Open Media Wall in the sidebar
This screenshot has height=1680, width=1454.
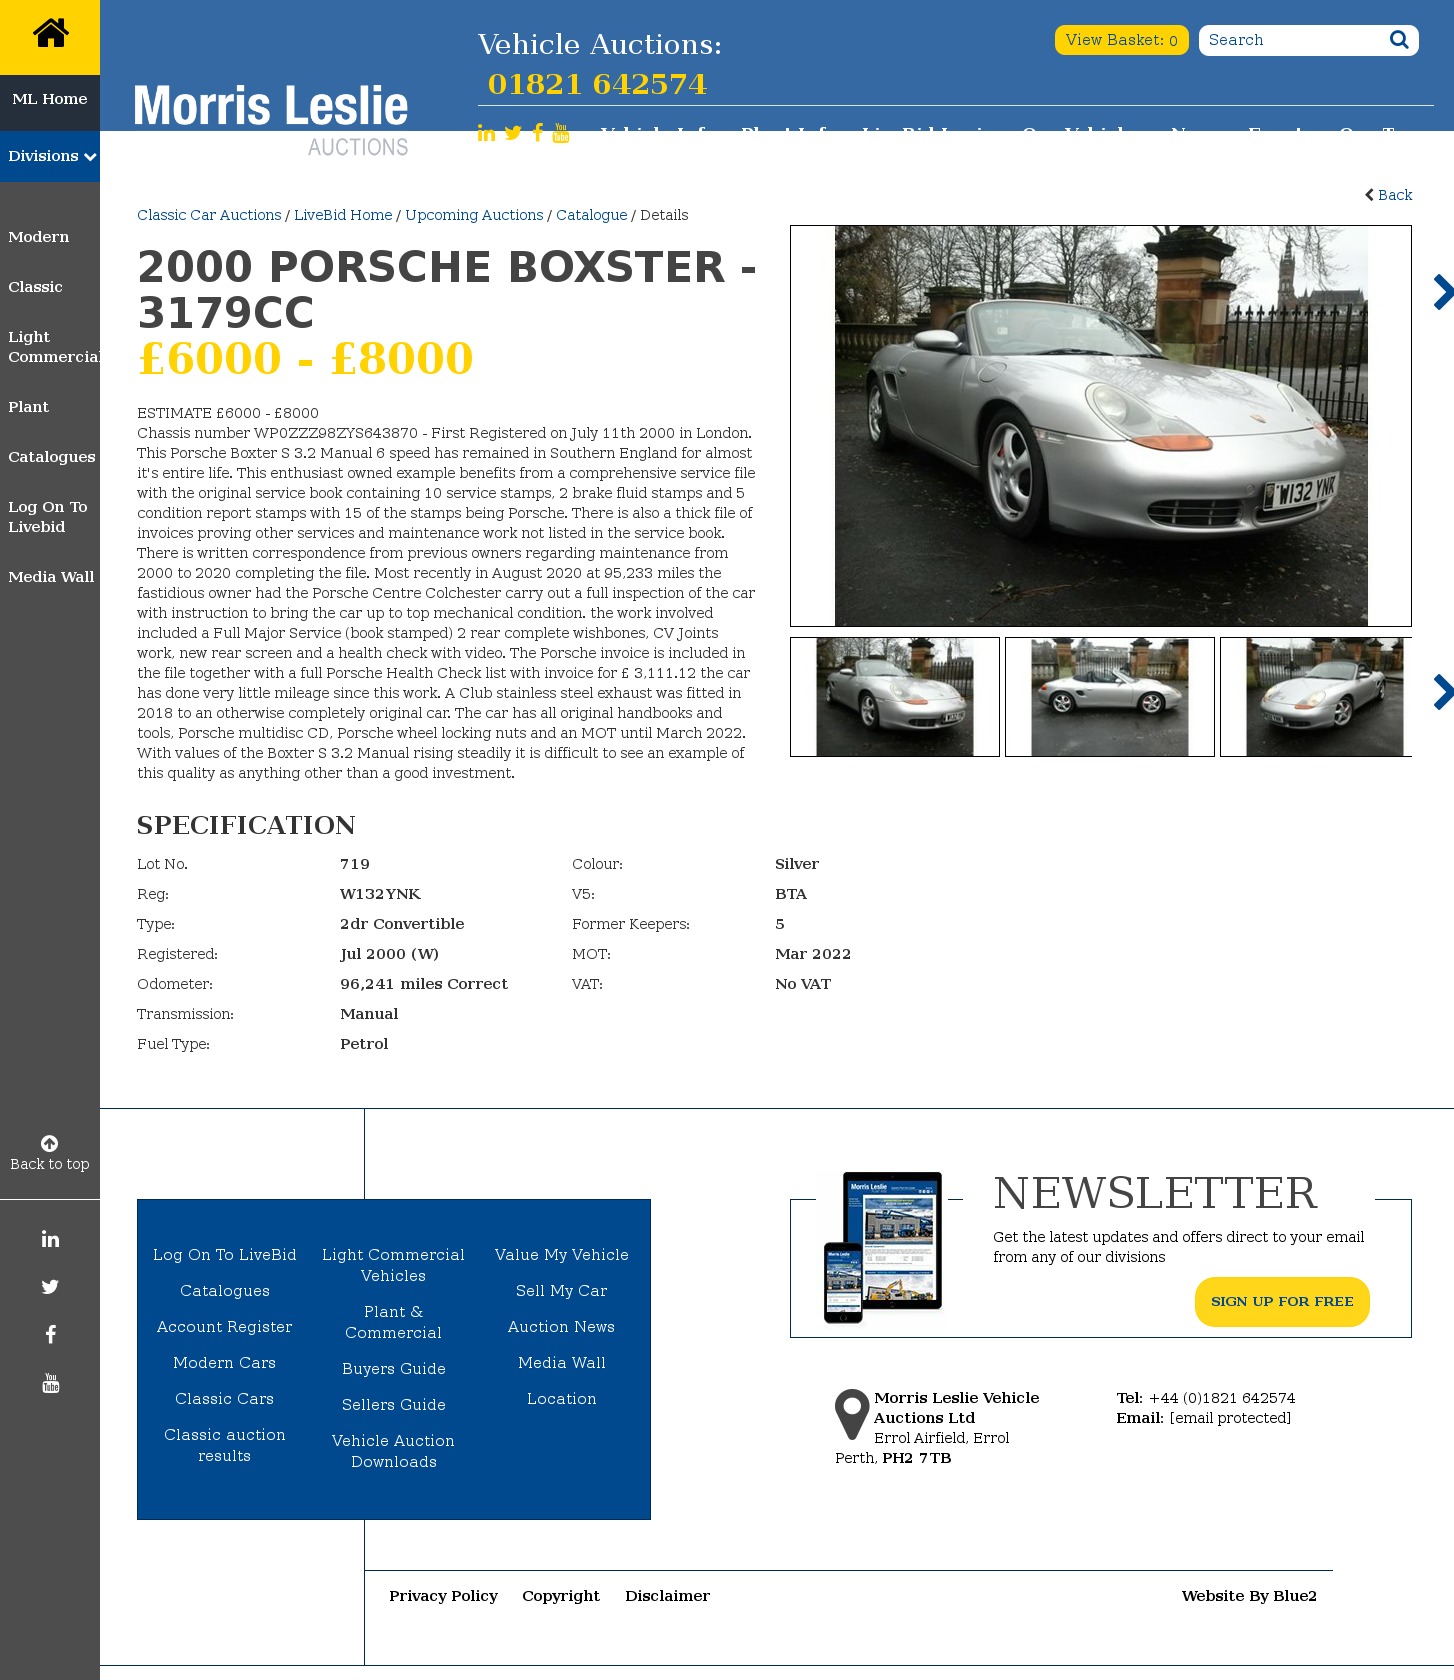click(x=51, y=577)
